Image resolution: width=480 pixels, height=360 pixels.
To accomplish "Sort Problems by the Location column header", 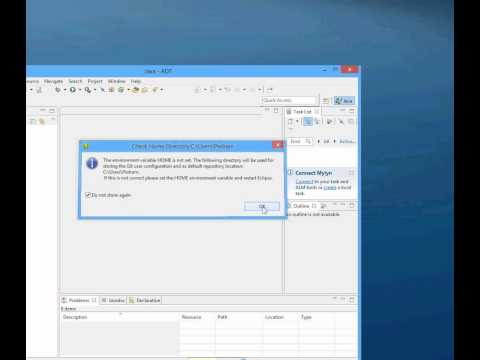I will point(281,317).
